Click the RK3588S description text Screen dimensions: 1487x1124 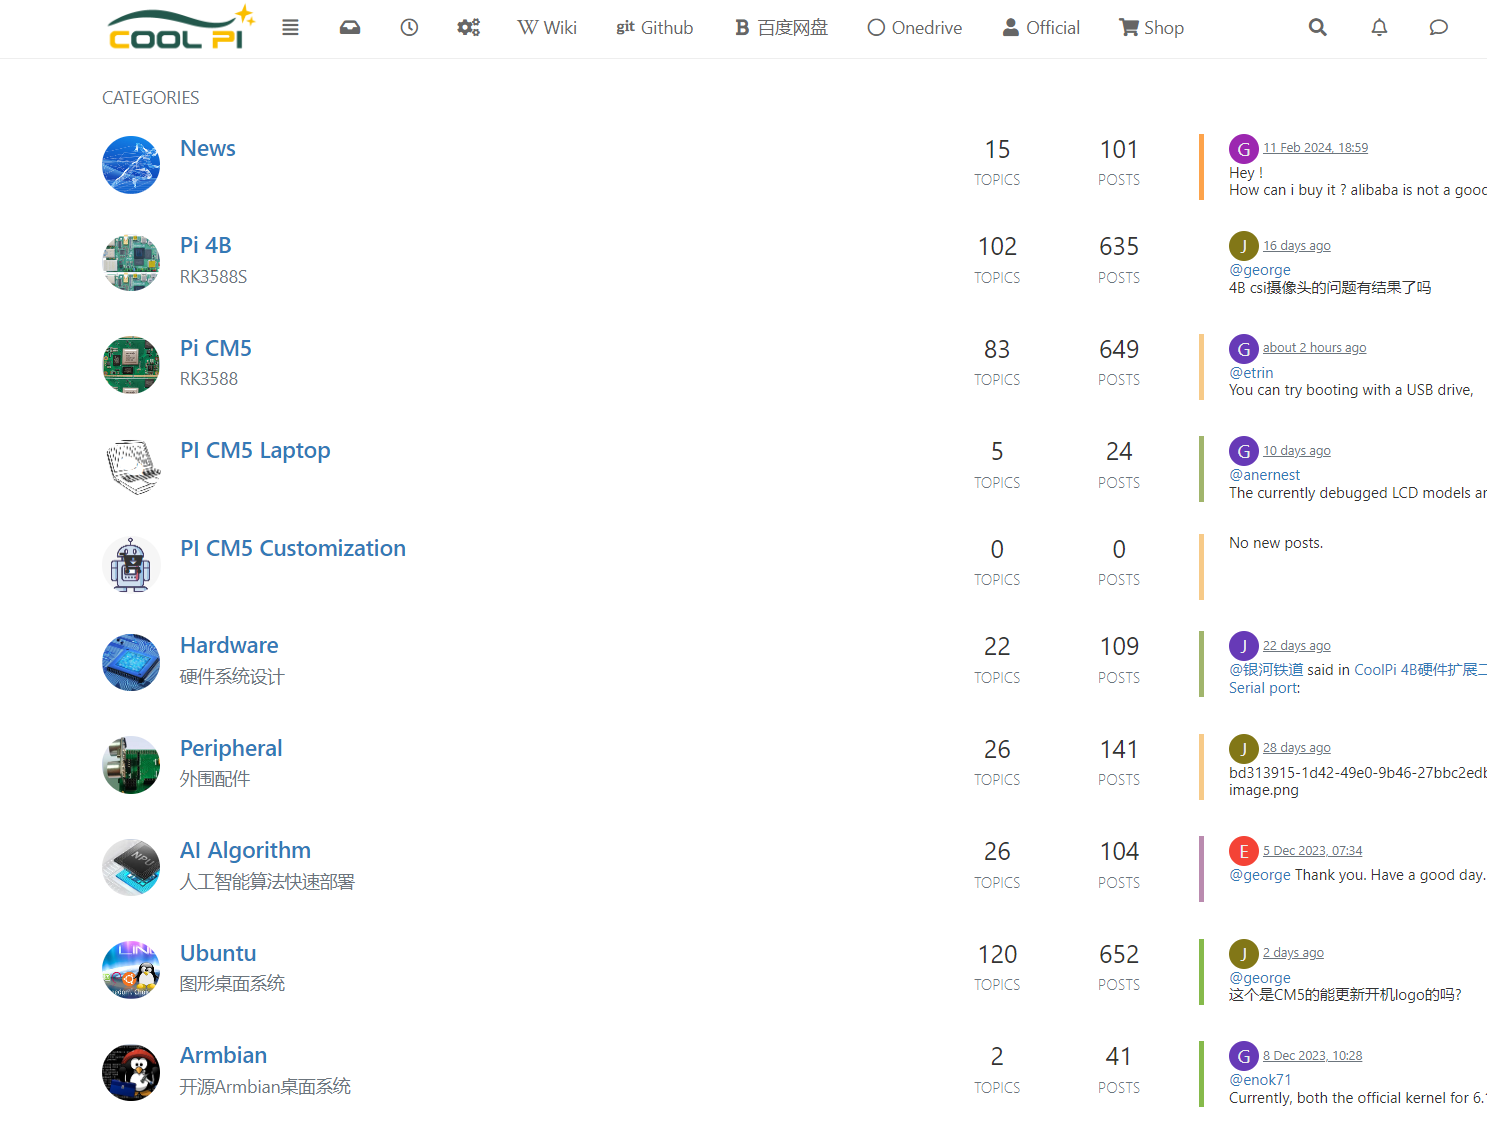point(213,277)
